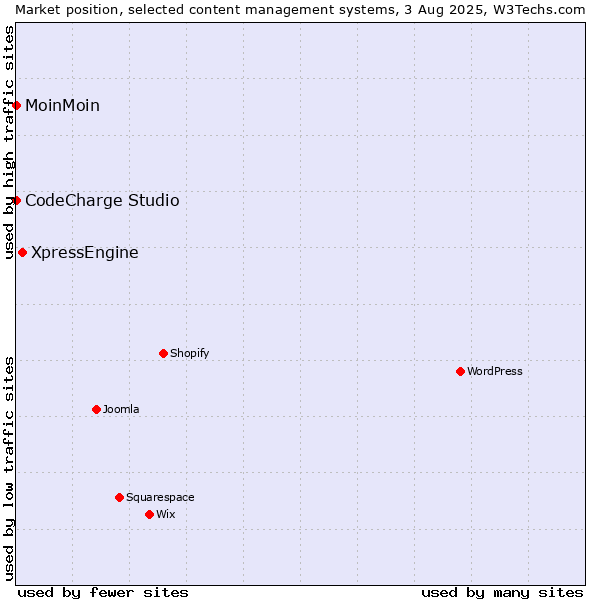Viewport: 600px width, 600px height.
Task: Click the 'used by low traffic sites' label
Action: point(8,469)
